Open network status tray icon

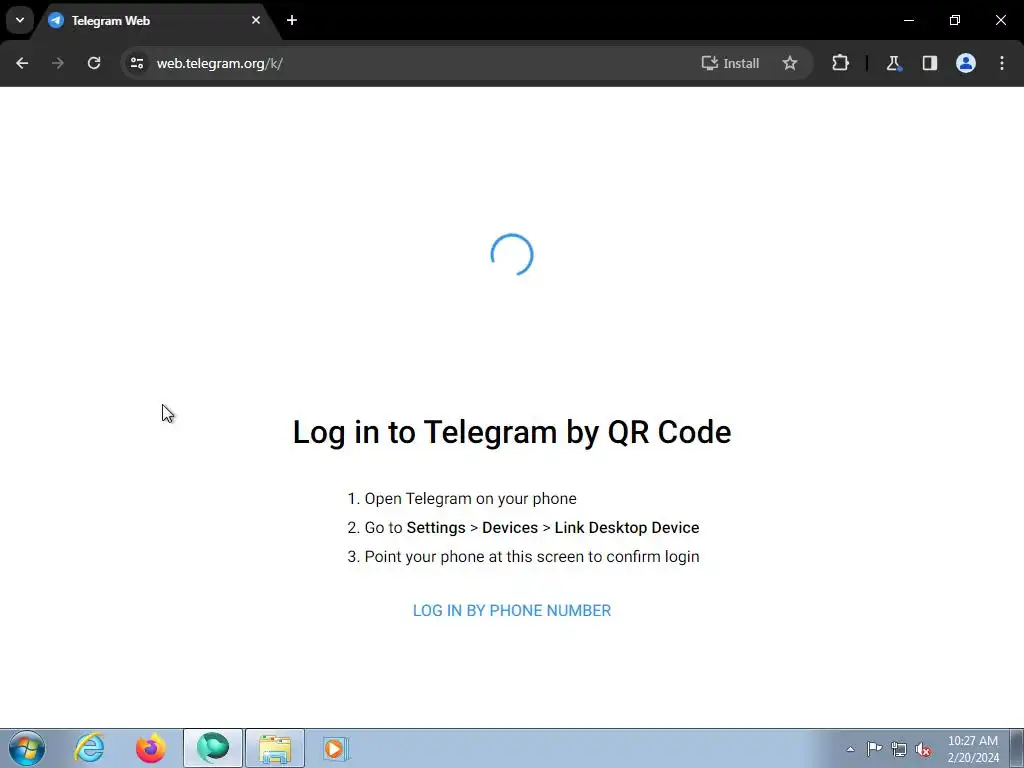[899, 749]
